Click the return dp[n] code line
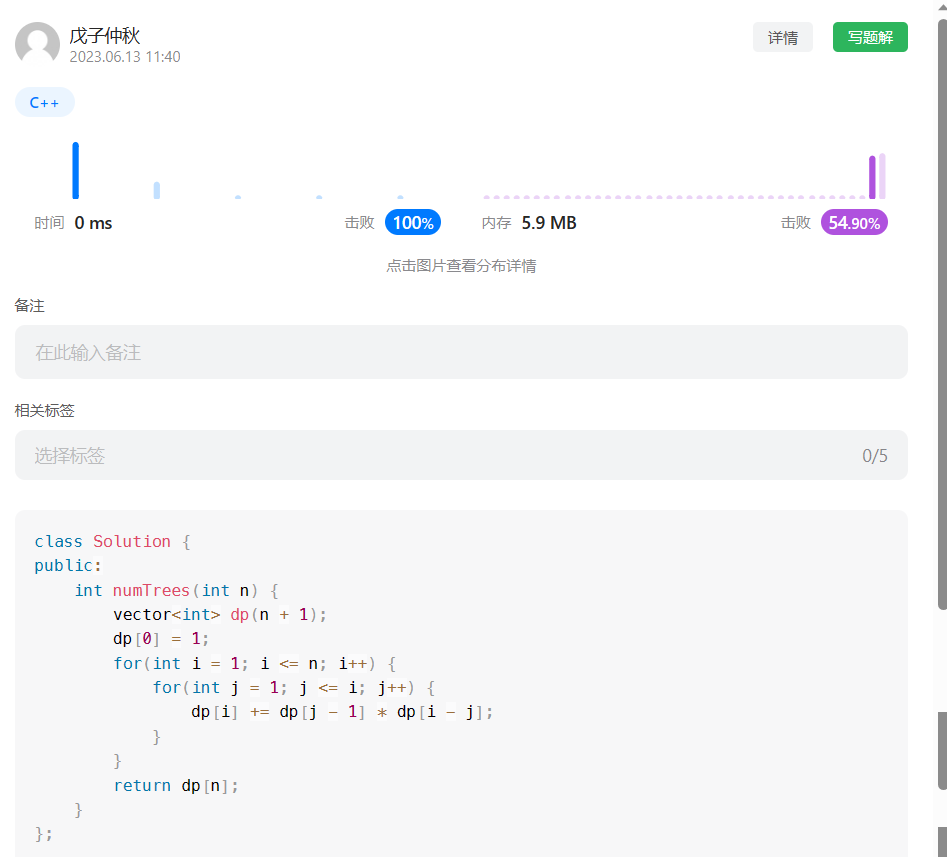This screenshot has height=857, width=947. click(x=176, y=785)
